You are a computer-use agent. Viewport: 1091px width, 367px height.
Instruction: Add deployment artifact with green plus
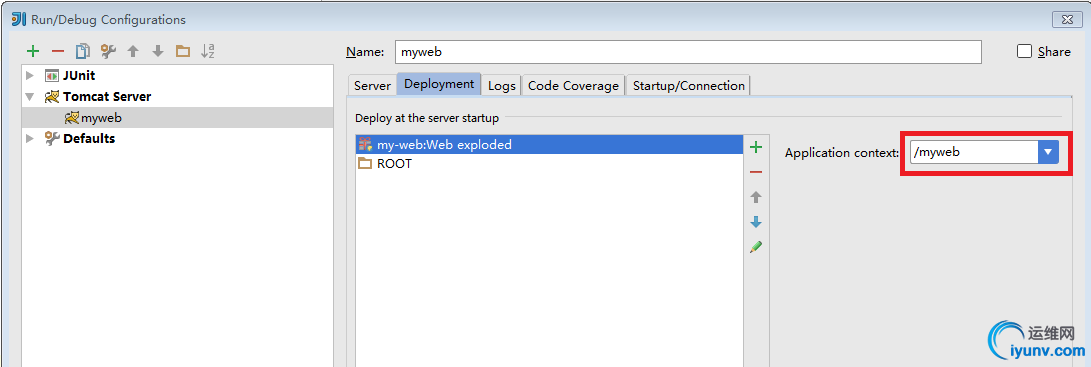coord(756,147)
